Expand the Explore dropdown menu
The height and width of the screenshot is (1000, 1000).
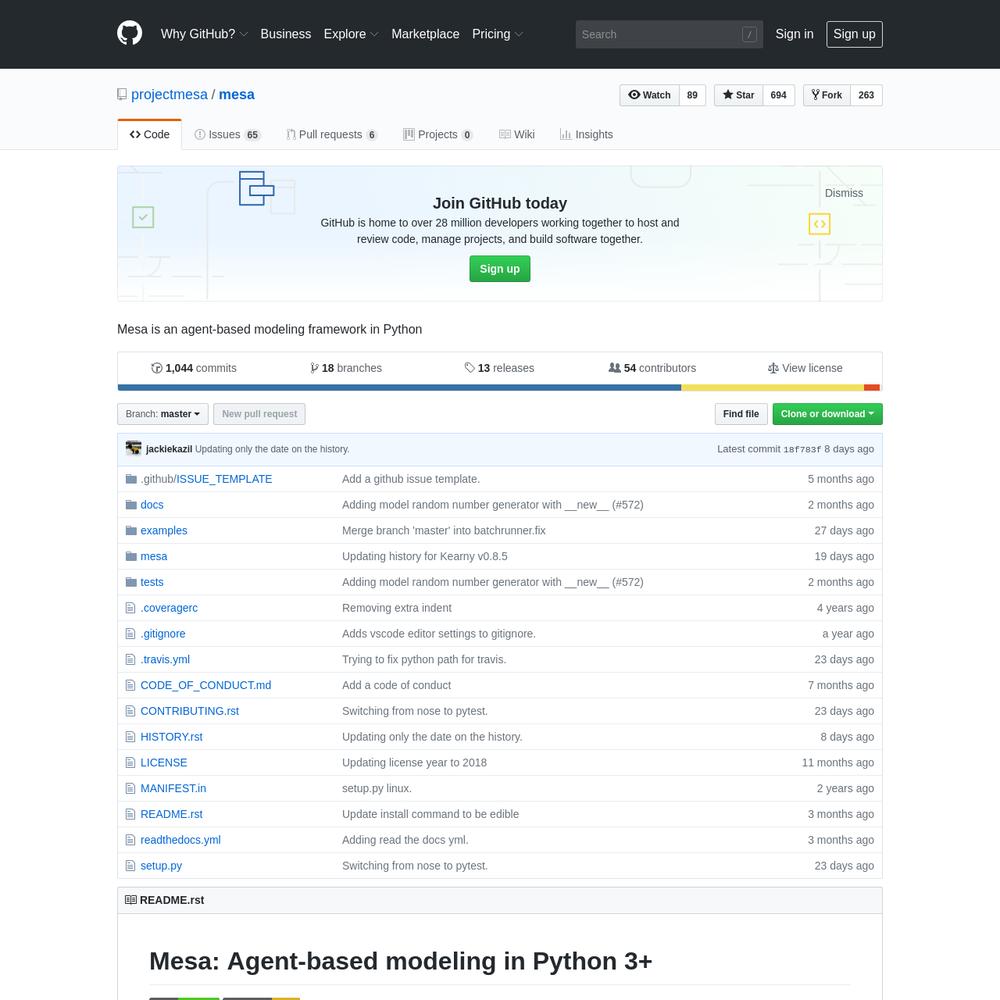point(351,34)
